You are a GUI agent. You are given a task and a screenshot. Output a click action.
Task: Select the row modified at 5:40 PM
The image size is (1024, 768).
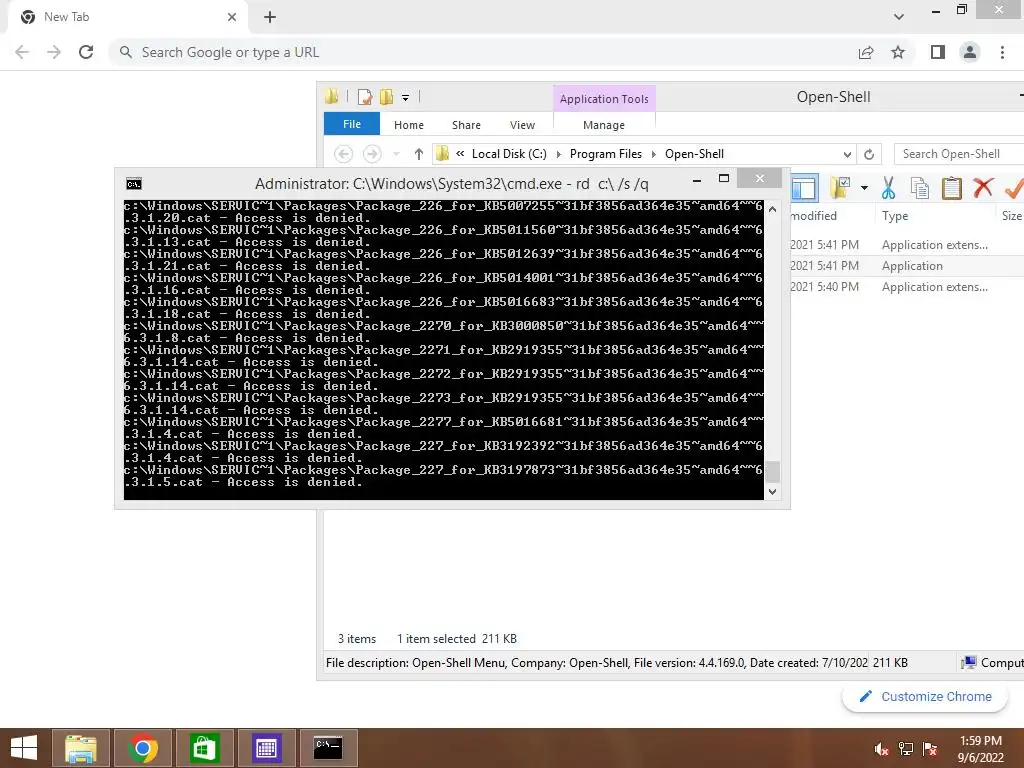(x=907, y=287)
